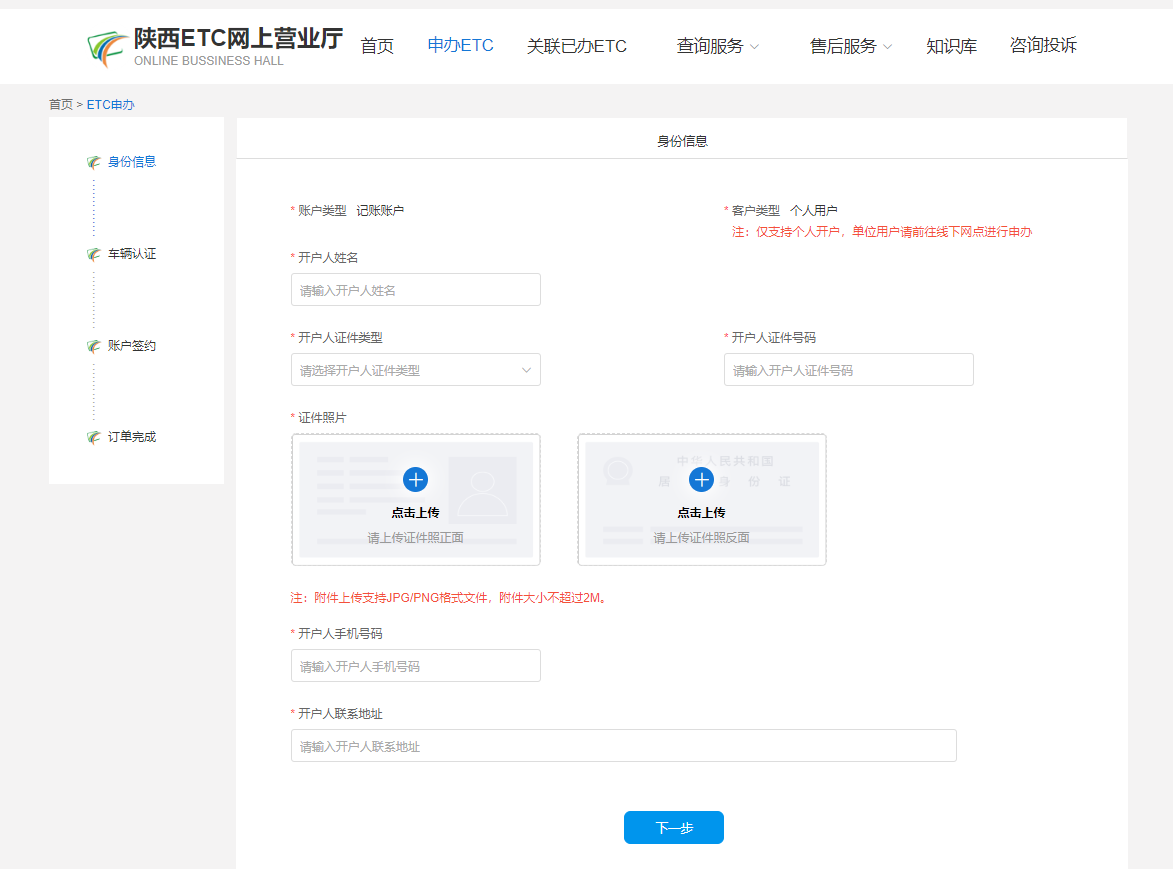The width and height of the screenshot is (1173, 869).
Task: Select the 订单完成 step icon in sidebar
Action: [94, 437]
